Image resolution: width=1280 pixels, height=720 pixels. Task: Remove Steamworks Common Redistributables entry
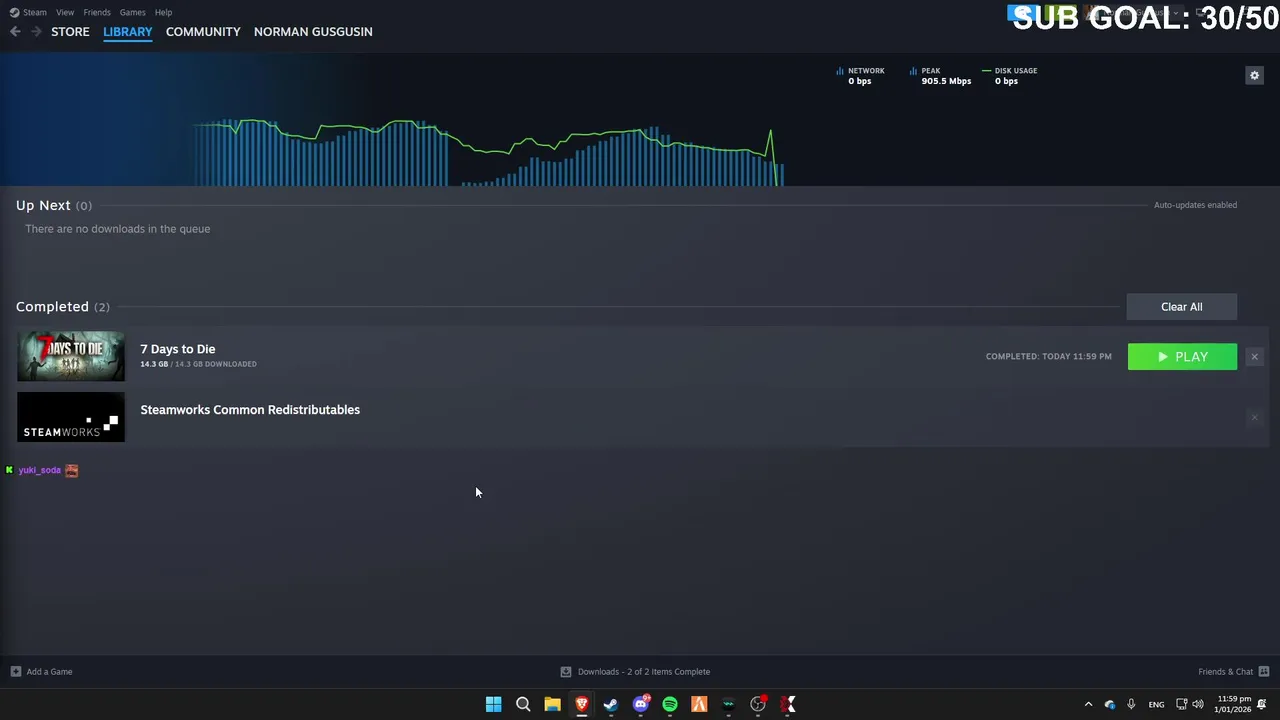coord(1254,418)
